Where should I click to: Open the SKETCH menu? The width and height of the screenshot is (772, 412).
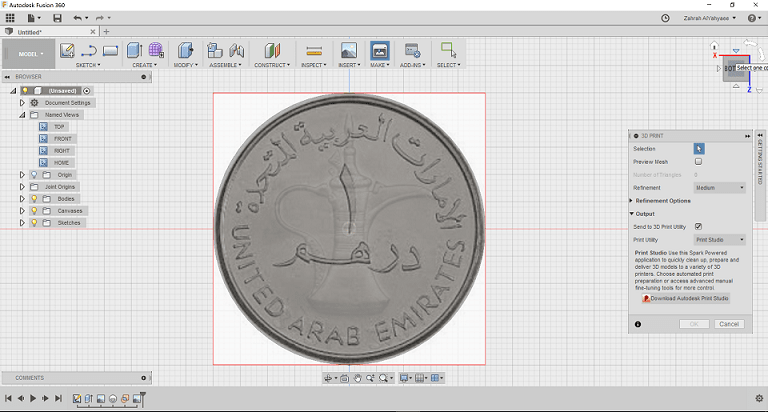pos(88,65)
